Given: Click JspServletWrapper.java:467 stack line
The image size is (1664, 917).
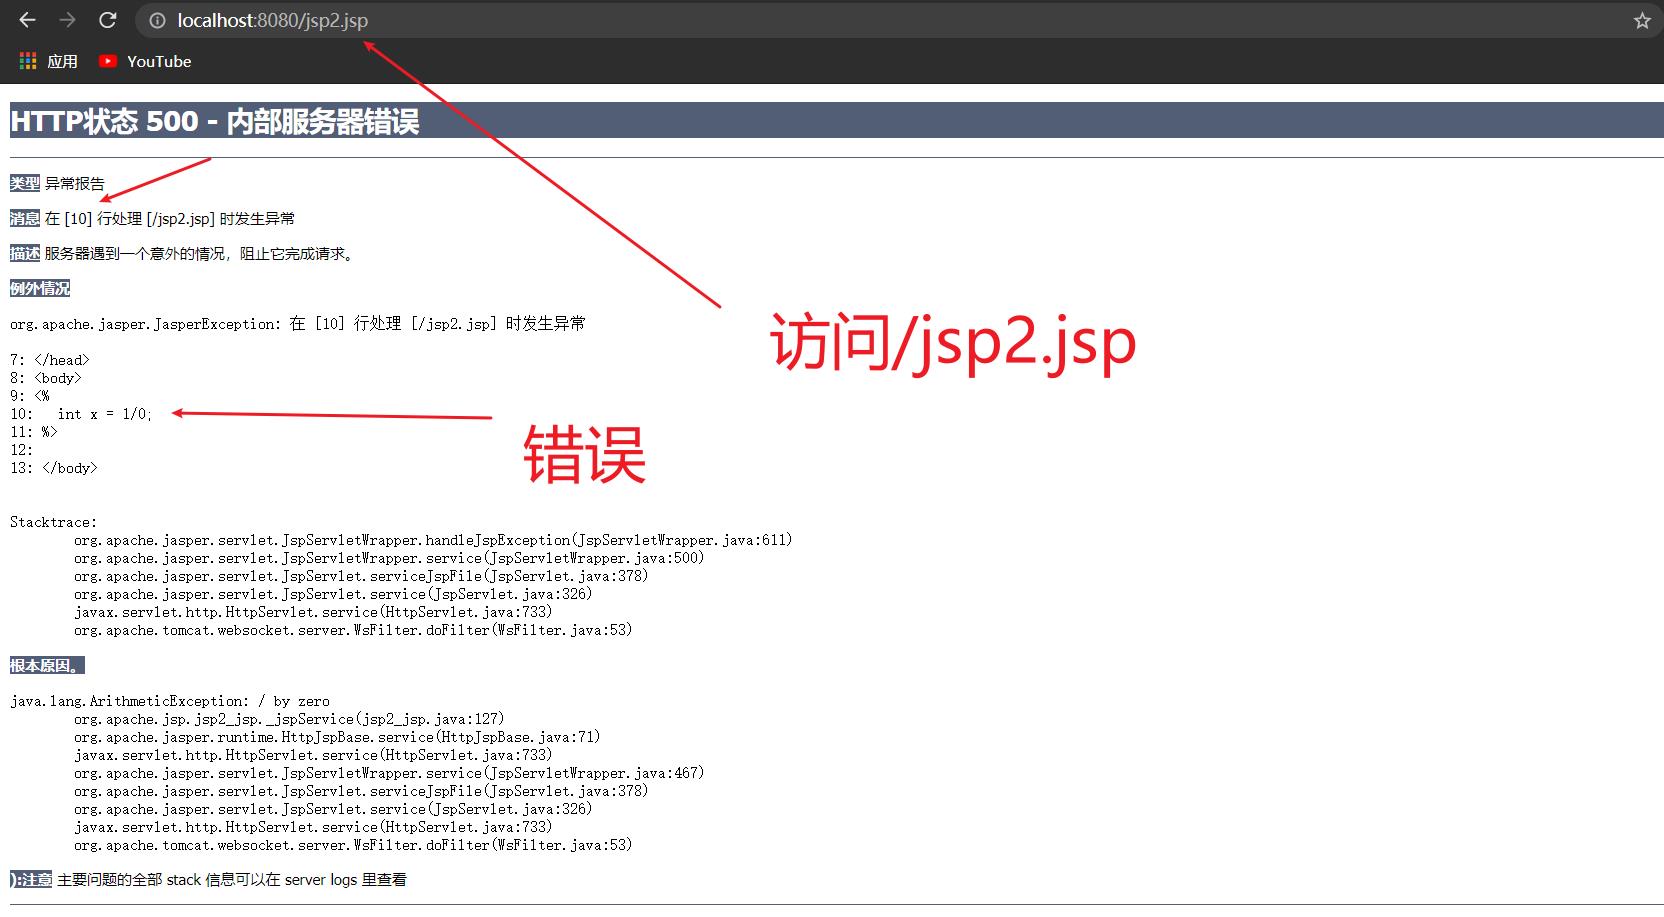Looking at the screenshot, I should pyautogui.click(x=389, y=773).
